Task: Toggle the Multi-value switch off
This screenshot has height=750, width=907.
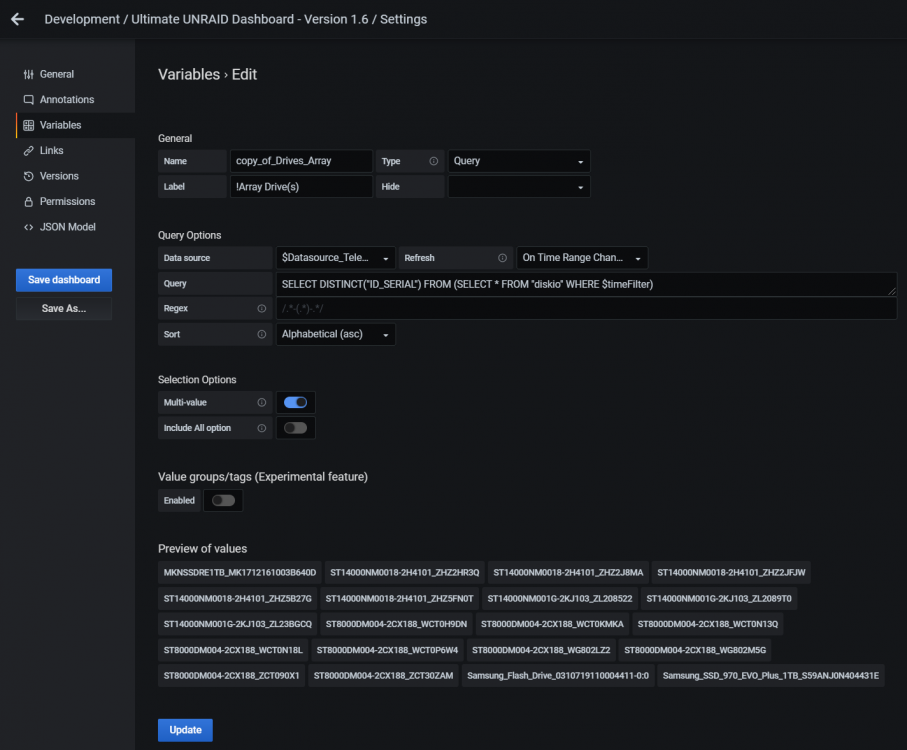Action: point(295,402)
